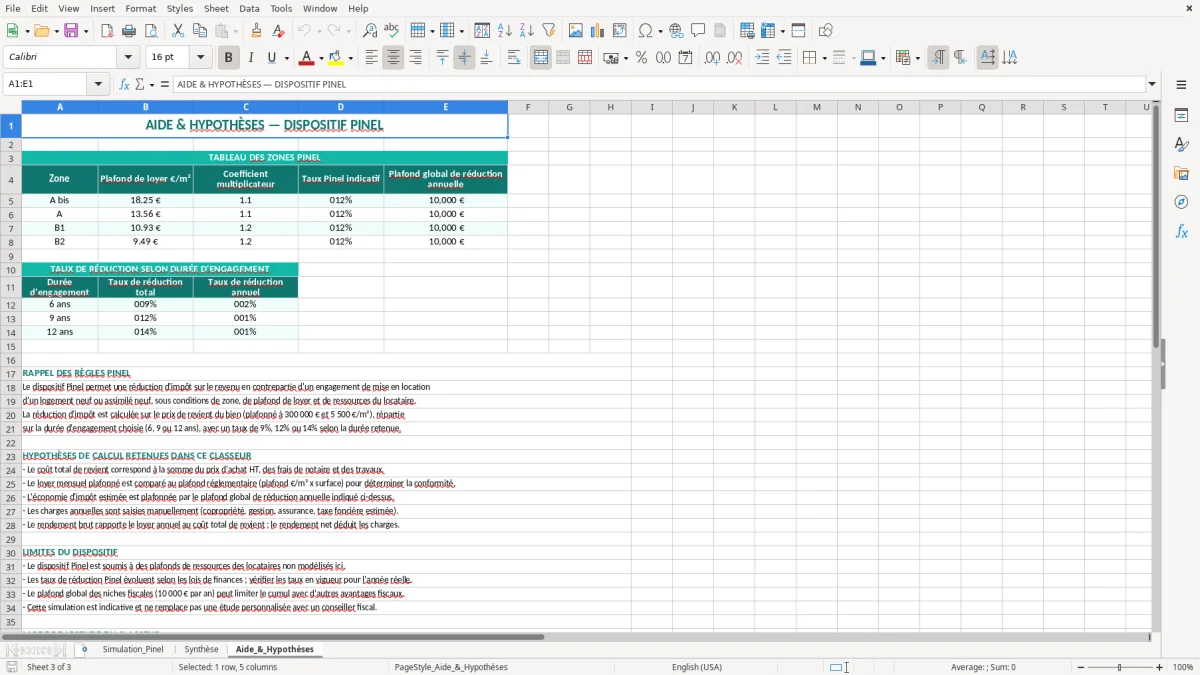Click the zoom slider handle
This screenshot has height=675, width=1200.
point(1119,667)
